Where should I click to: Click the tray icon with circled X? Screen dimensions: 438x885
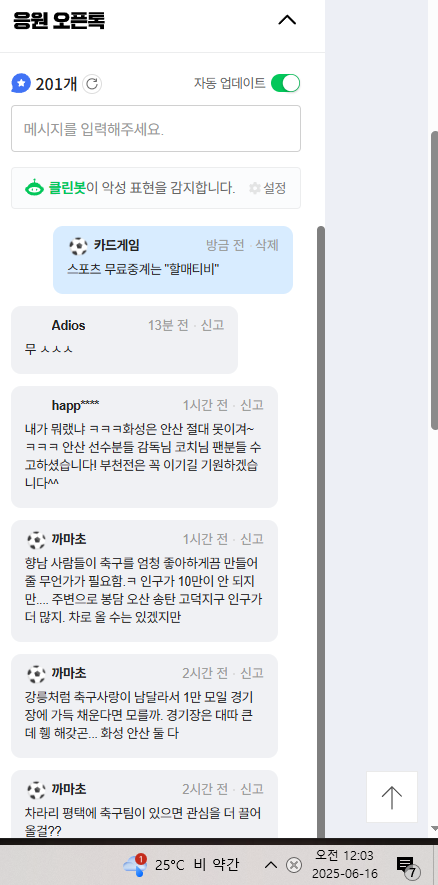click(x=294, y=865)
